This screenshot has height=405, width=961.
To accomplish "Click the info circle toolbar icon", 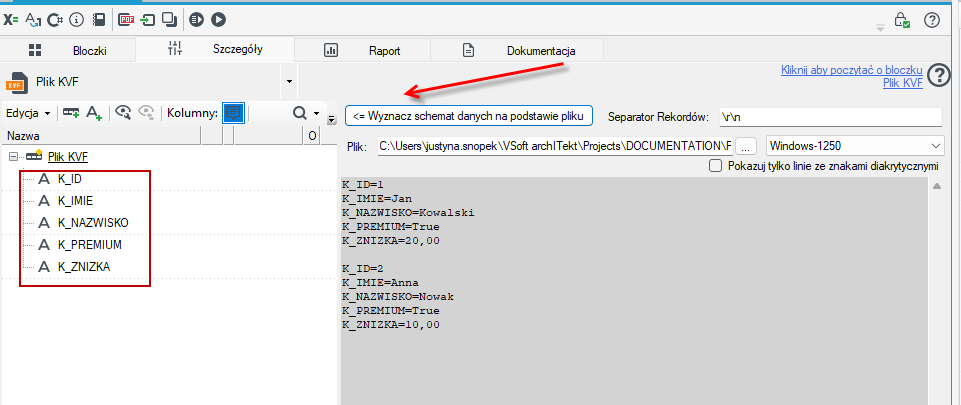I will [x=76, y=20].
